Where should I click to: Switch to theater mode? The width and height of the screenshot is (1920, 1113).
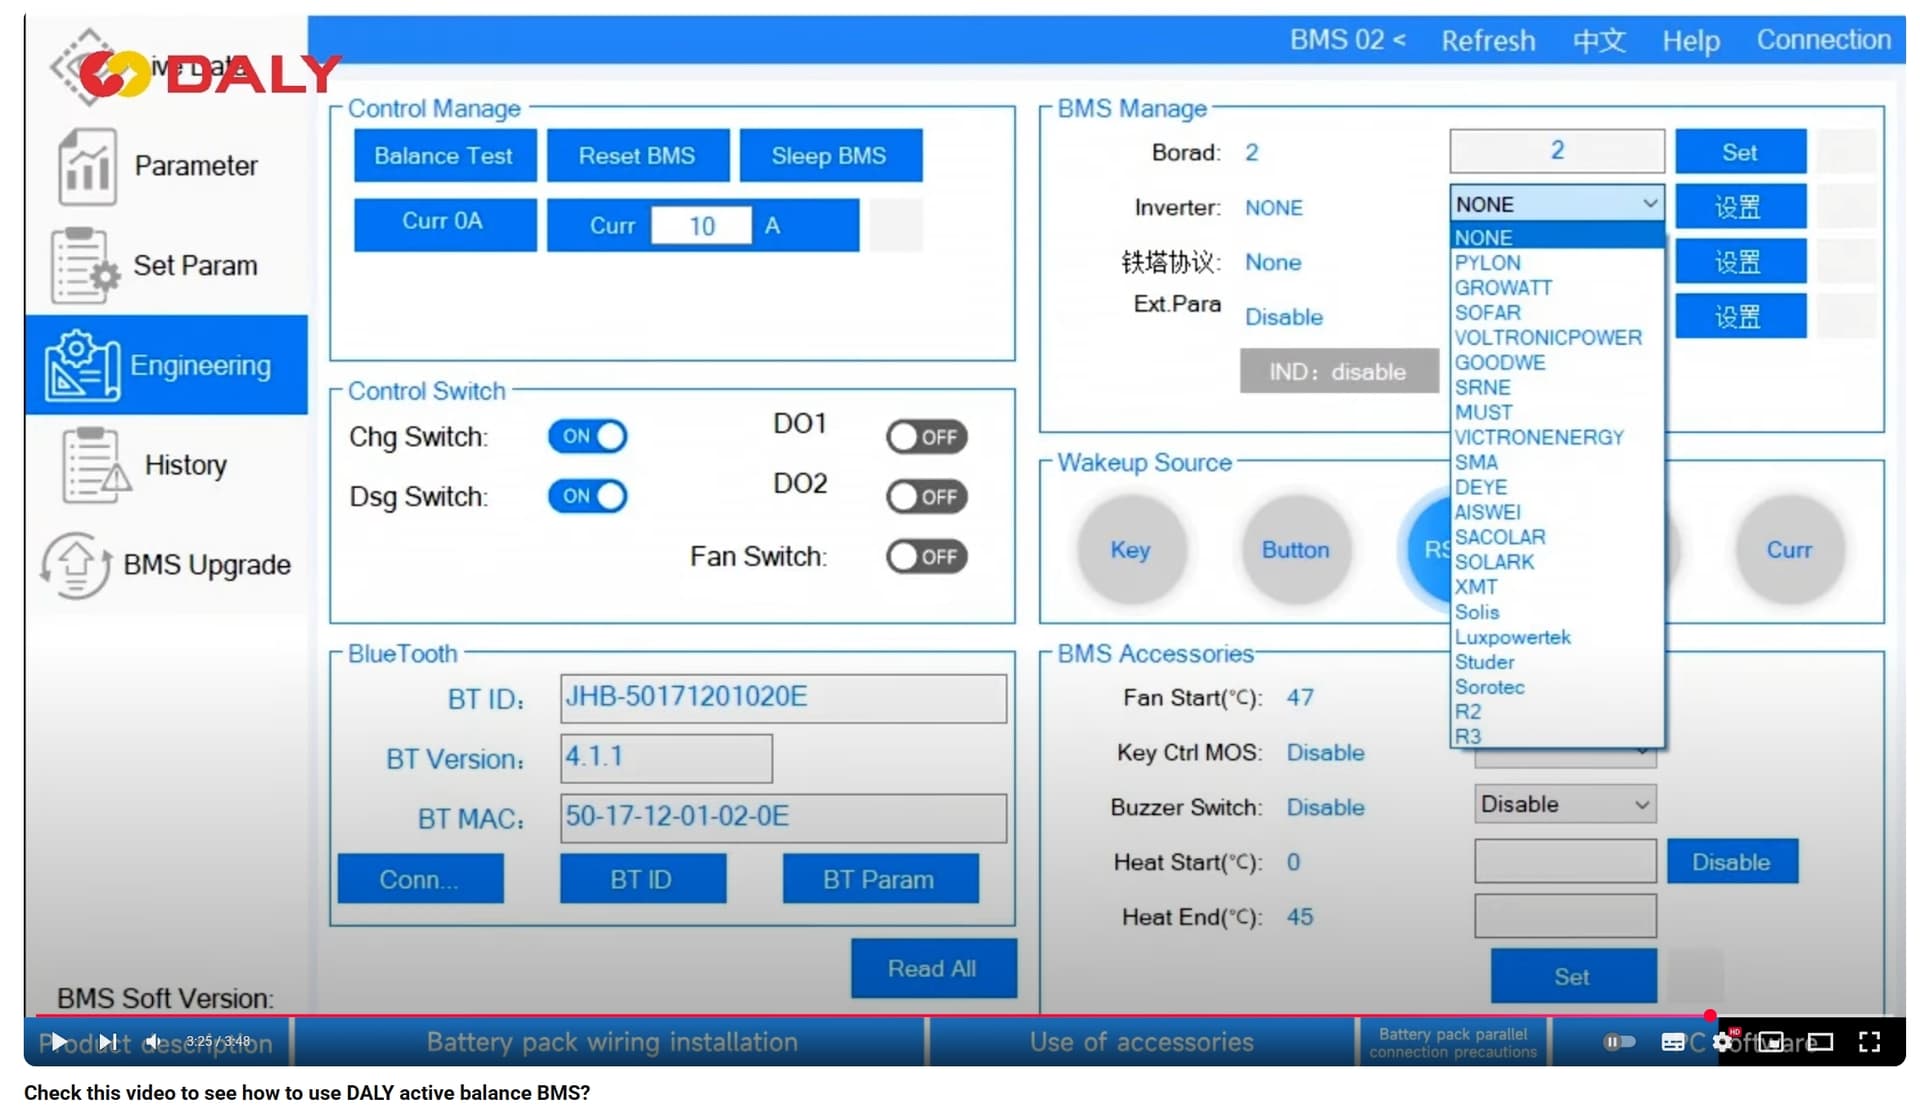pyautogui.click(x=1820, y=1042)
